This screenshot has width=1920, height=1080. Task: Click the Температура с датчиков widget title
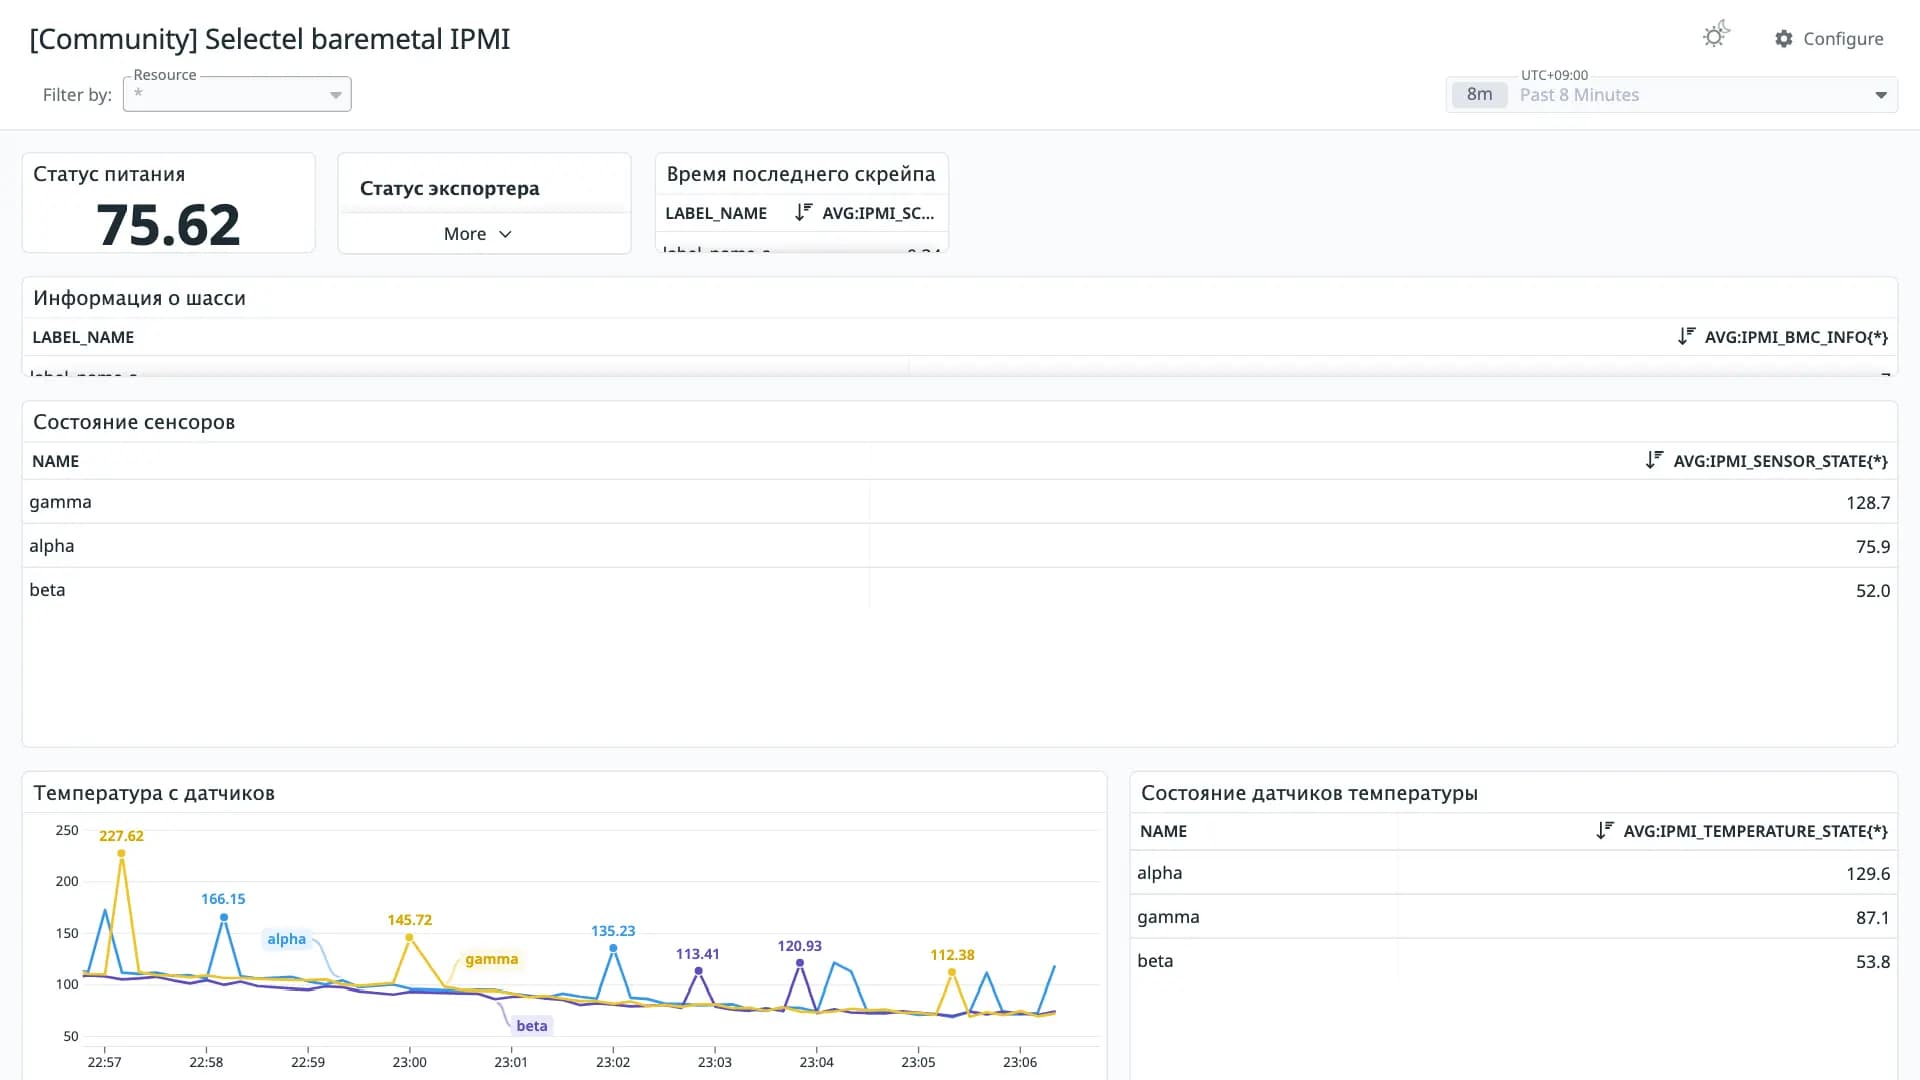154,793
